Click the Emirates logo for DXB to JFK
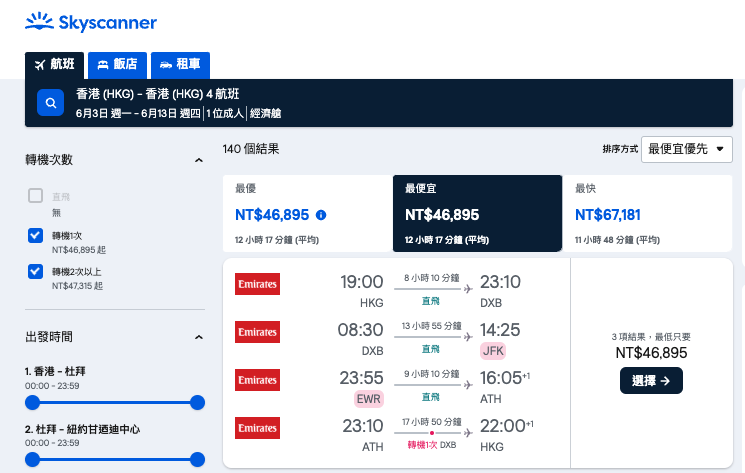Viewport: 745px width, 473px height. (x=258, y=332)
